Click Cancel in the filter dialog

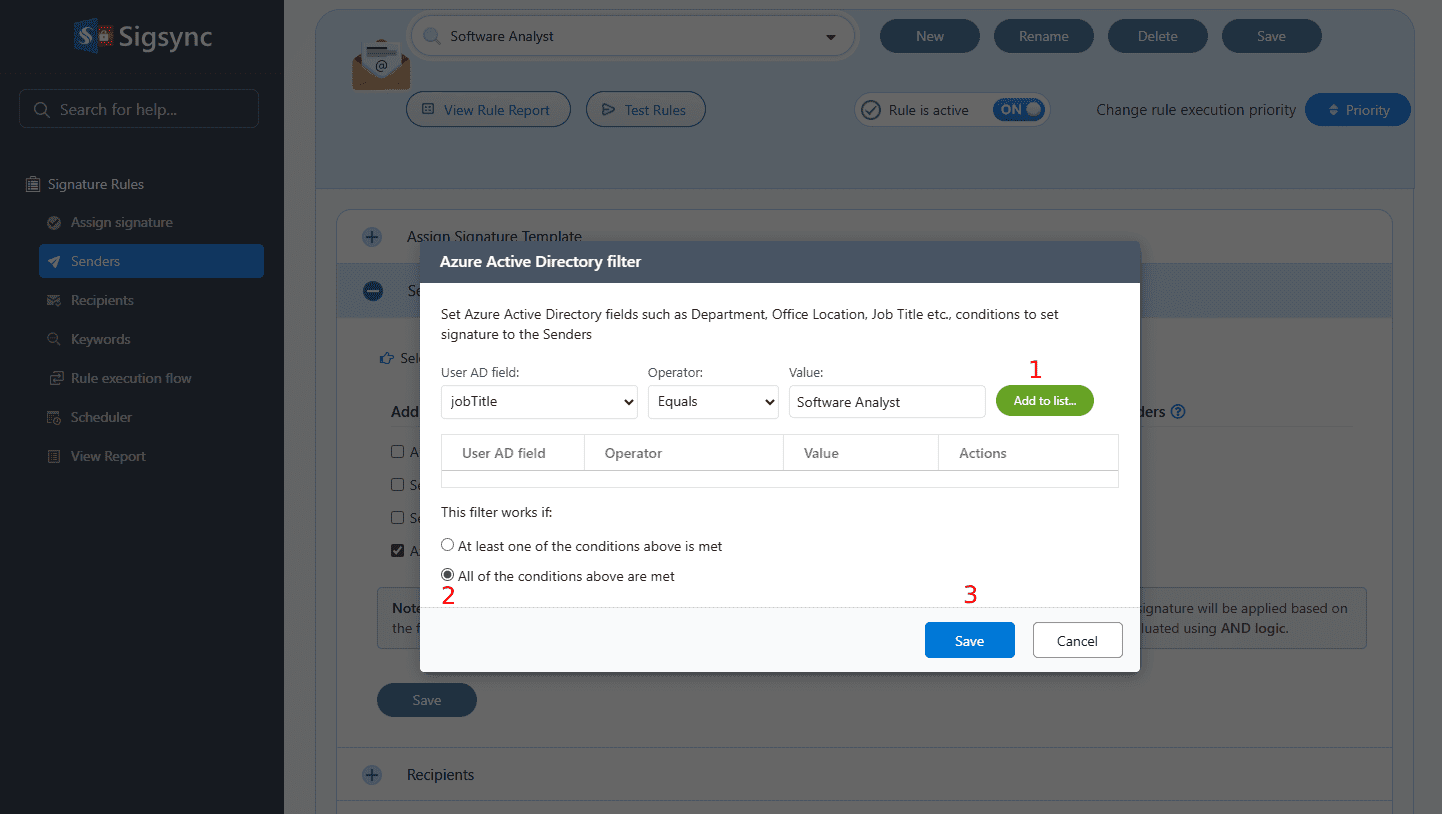[1077, 641]
